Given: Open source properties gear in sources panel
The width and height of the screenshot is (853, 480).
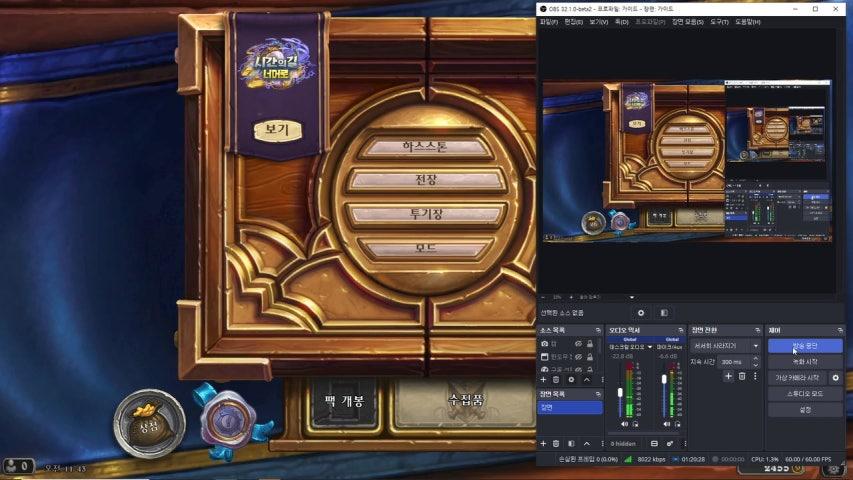Looking at the screenshot, I should click(572, 379).
